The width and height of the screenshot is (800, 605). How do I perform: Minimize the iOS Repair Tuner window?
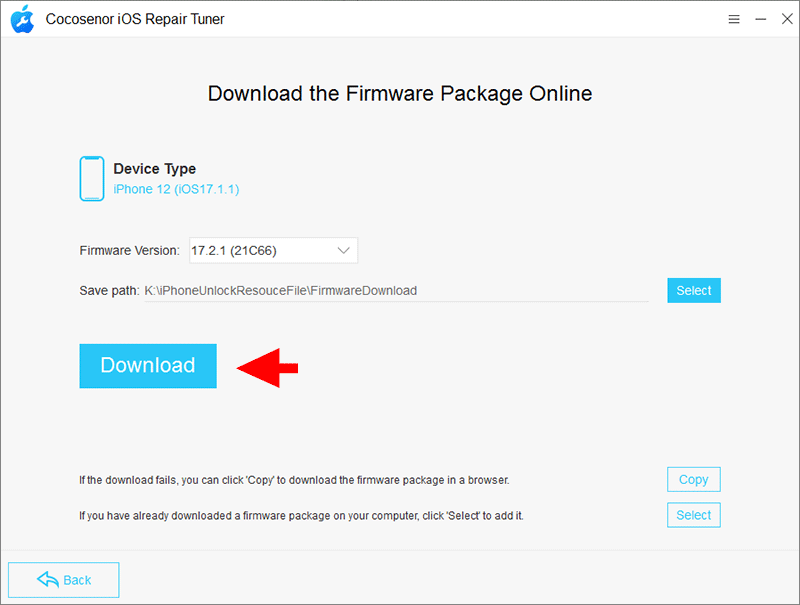pyautogui.click(x=761, y=19)
